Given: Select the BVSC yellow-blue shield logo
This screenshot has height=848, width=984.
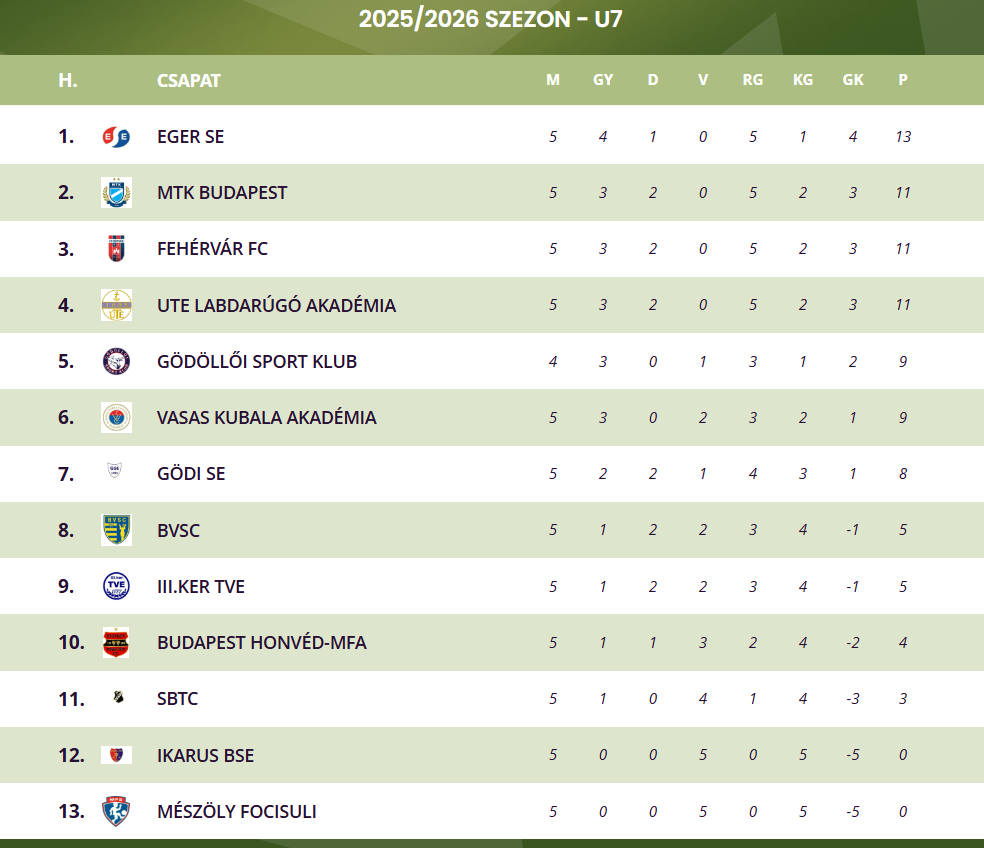Looking at the screenshot, I should coord(116,530).
